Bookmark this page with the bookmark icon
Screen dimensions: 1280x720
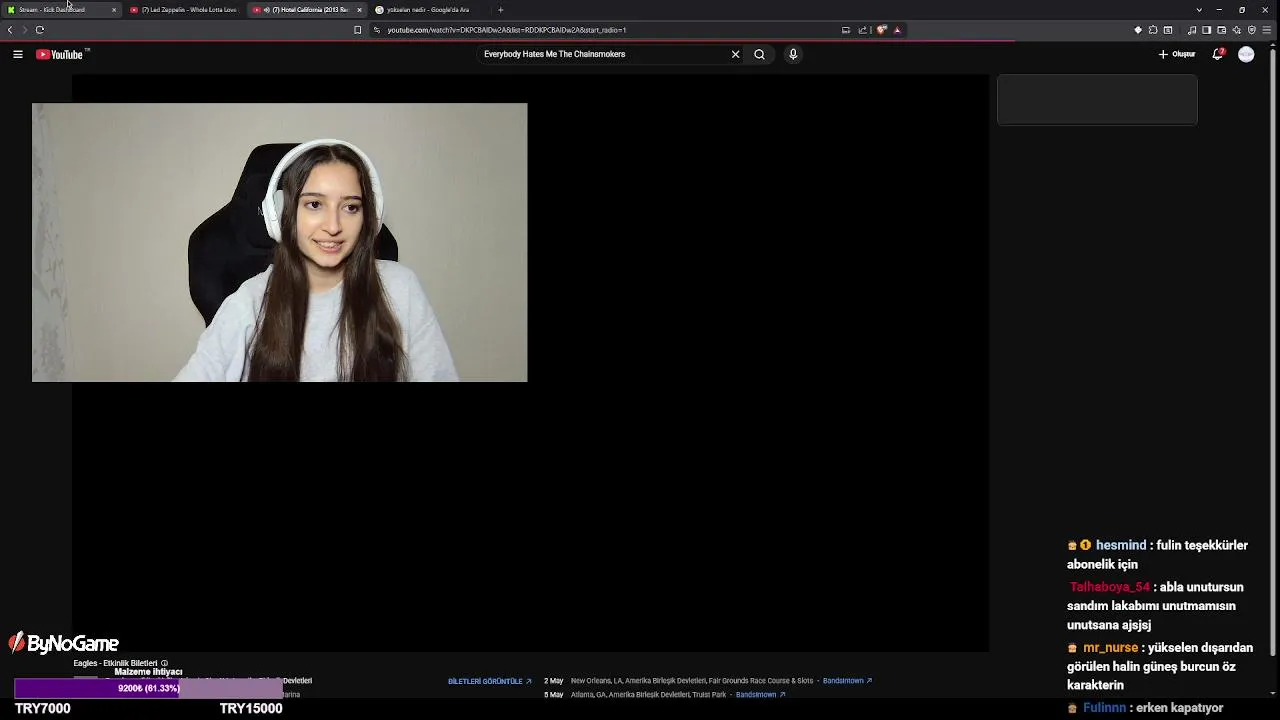[357, 30]
